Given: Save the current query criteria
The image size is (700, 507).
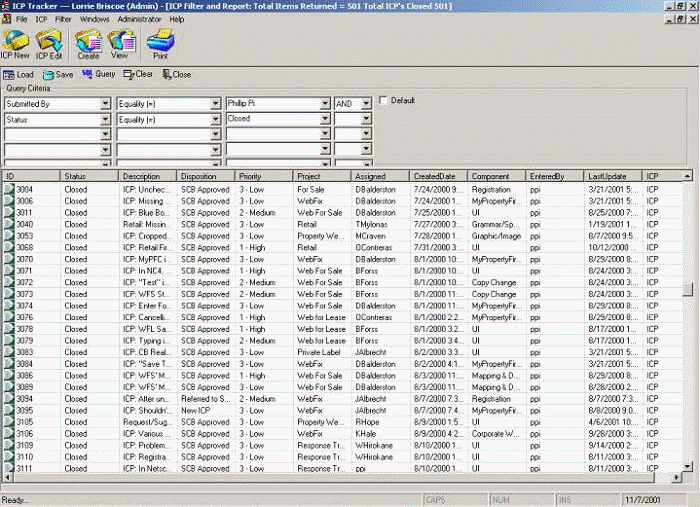Looking at the screenshot, I should click(x=58, y=75).
